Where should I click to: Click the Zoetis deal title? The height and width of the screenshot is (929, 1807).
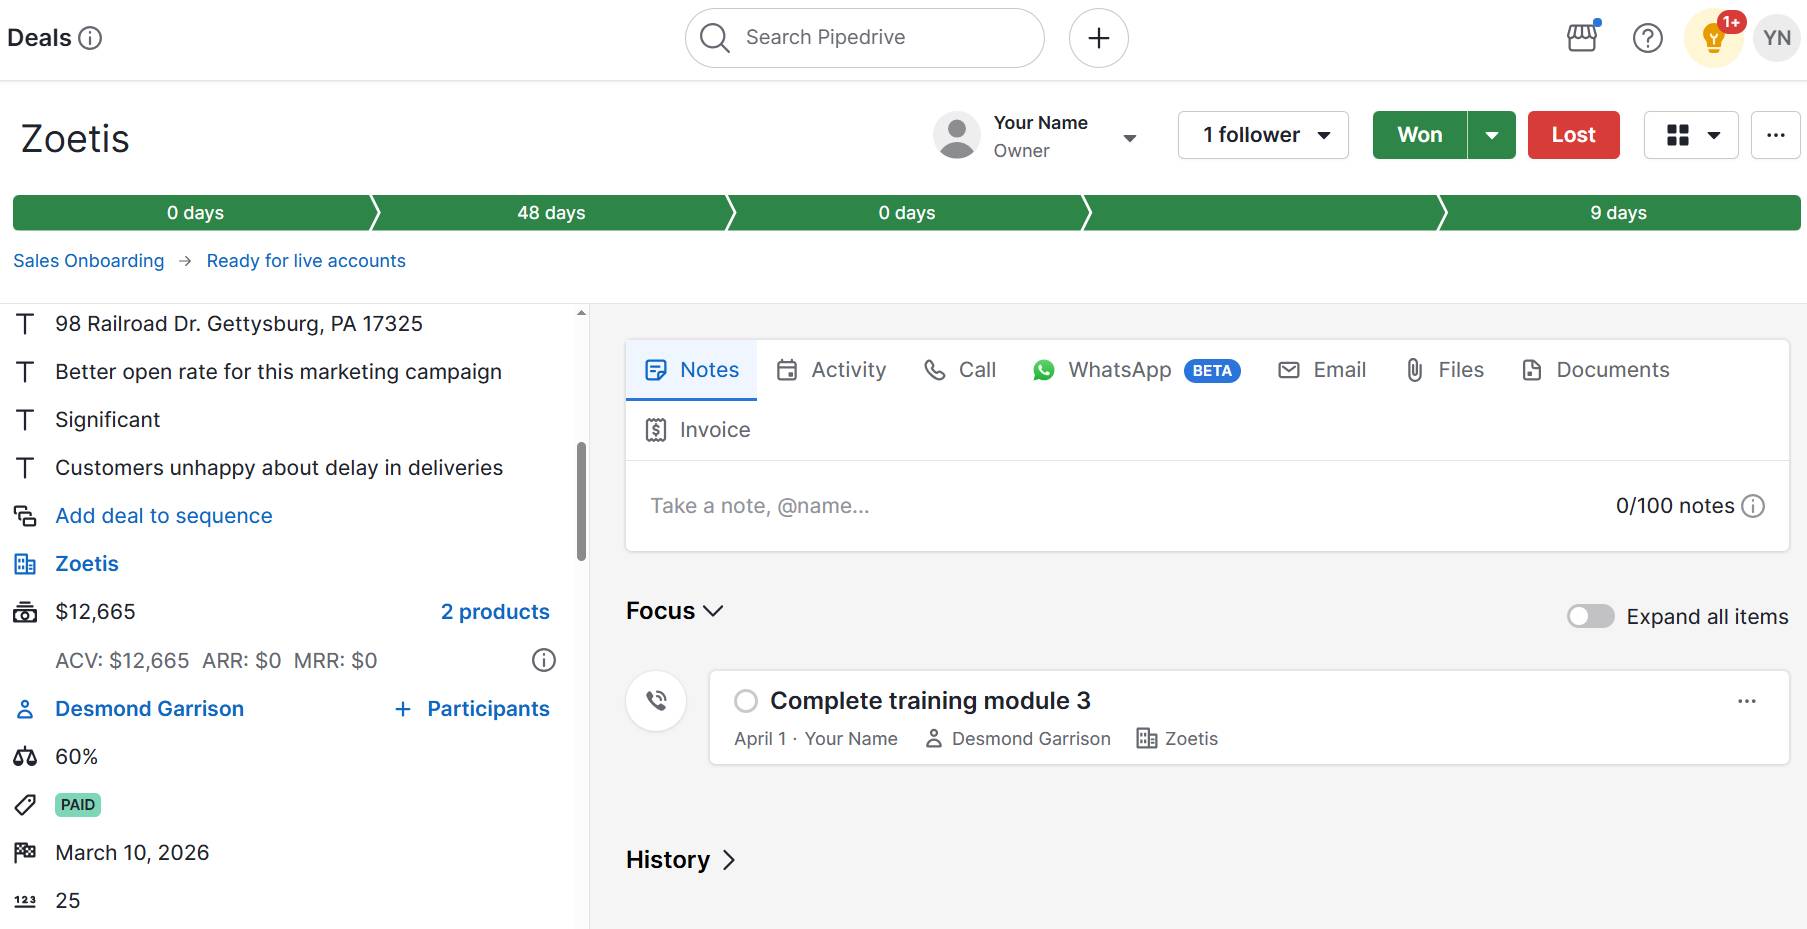75,139
